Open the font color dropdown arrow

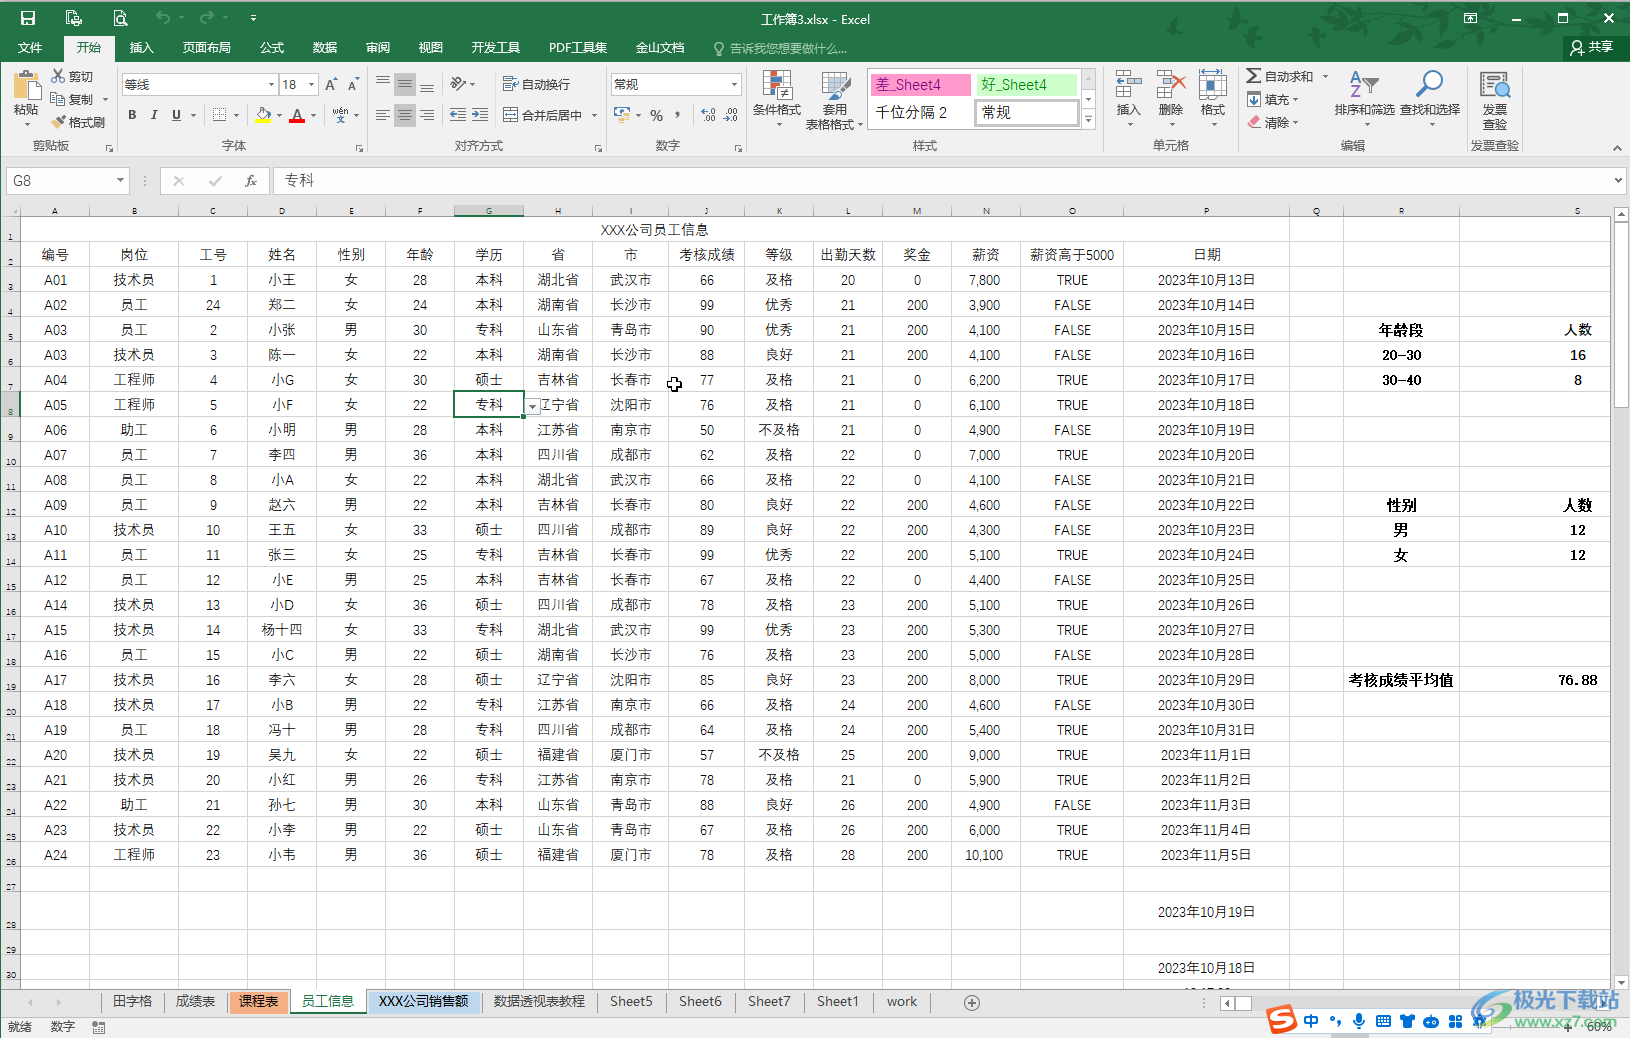(313, 115)
